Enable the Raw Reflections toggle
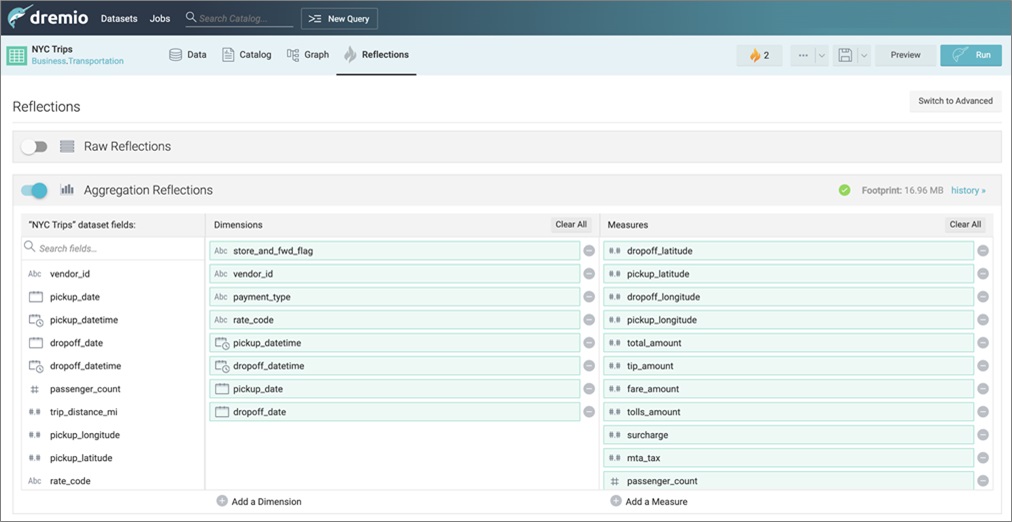 (34, 147)
